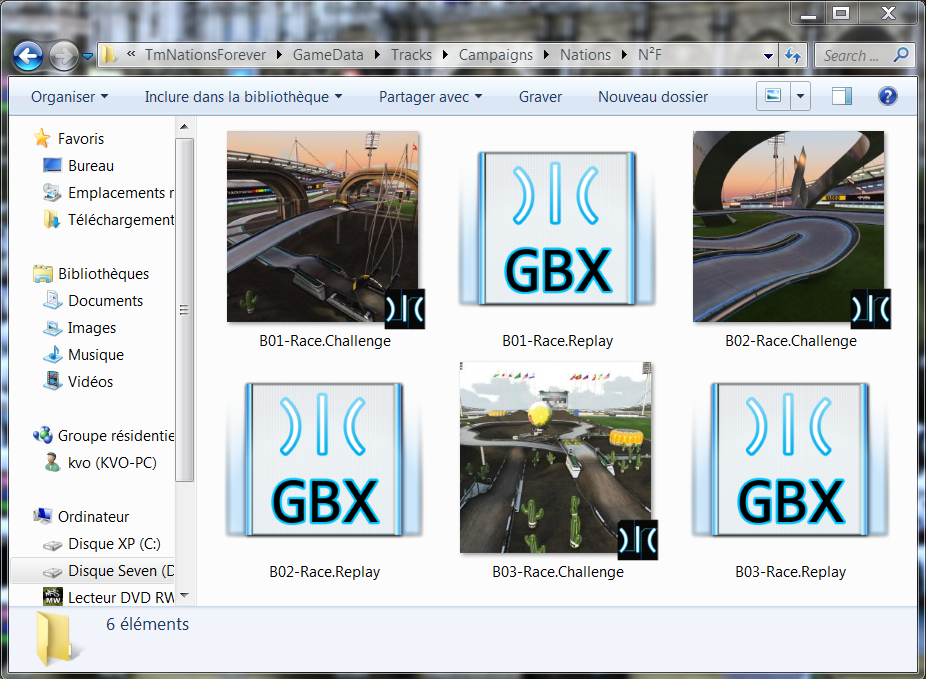Navigate to the Tracks breadcrumb
This screenshot has width=926, height=679.
coord(411,55)
